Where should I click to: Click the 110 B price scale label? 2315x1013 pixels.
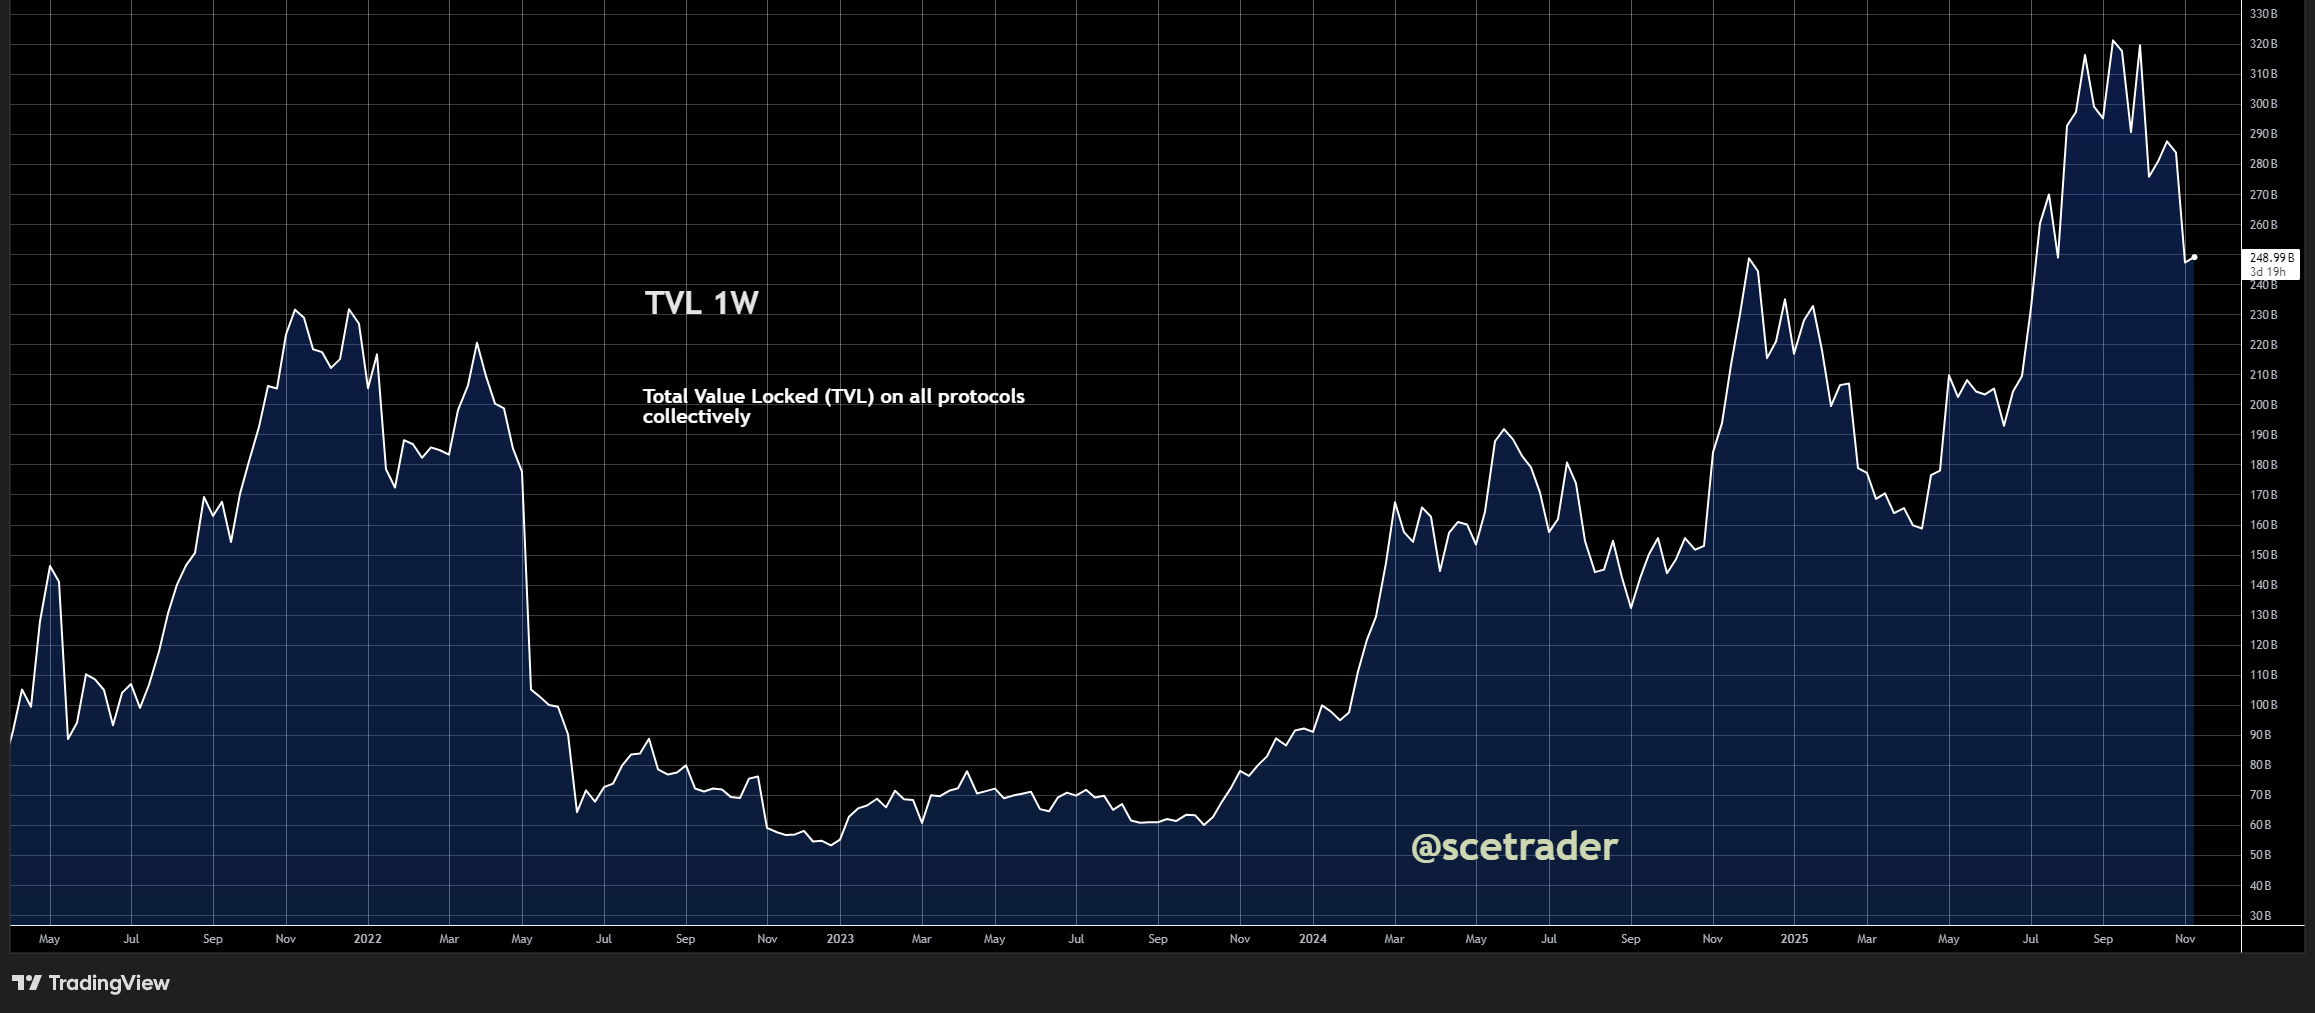pos(2263,675)
